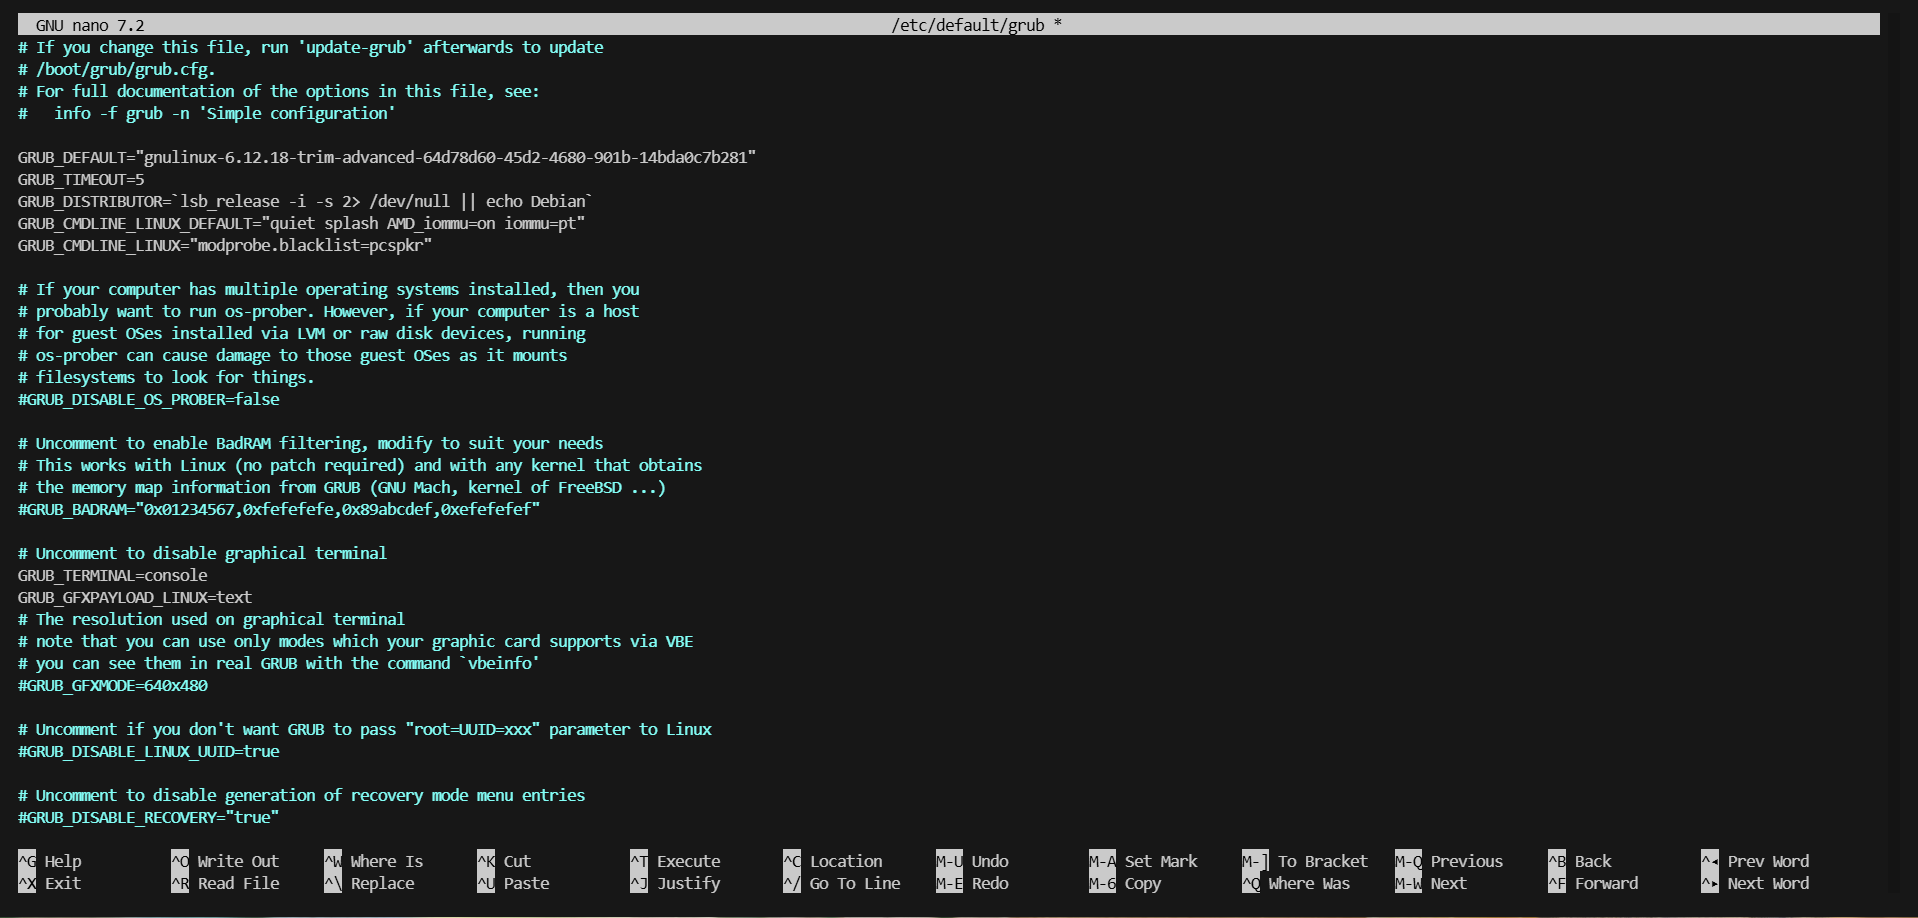Click the Previous shortcut label
Image resolution: width=1918 pixels, height=918 pixels.
point(1449,861)
